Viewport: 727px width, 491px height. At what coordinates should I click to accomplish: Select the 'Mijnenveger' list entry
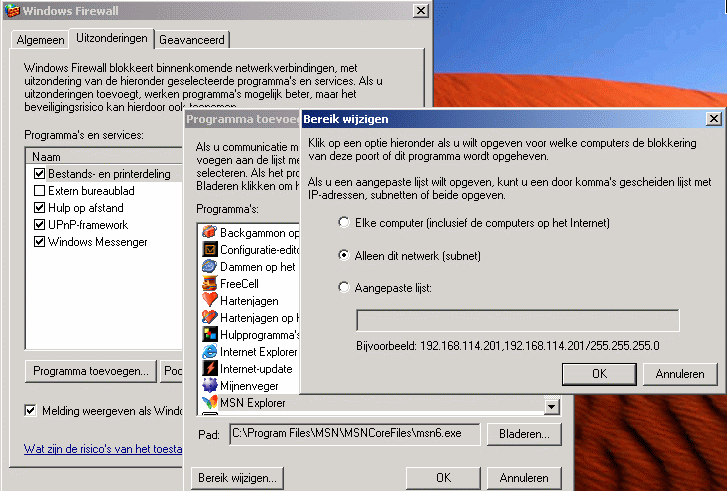(249, 386)
